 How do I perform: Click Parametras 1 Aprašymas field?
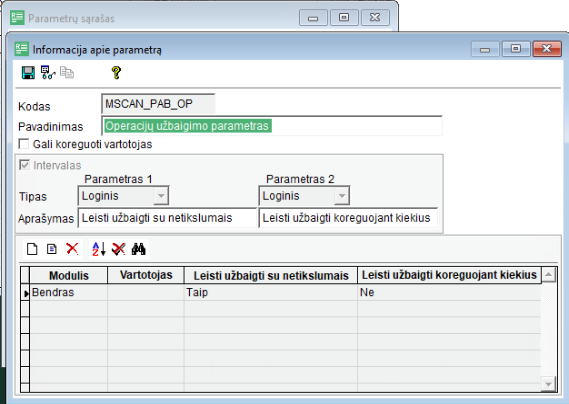click(x=167, y=218)
